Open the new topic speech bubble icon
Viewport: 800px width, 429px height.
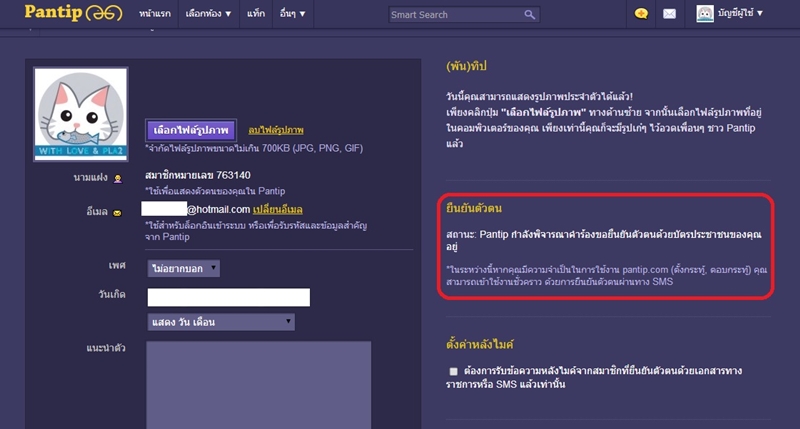641,14
